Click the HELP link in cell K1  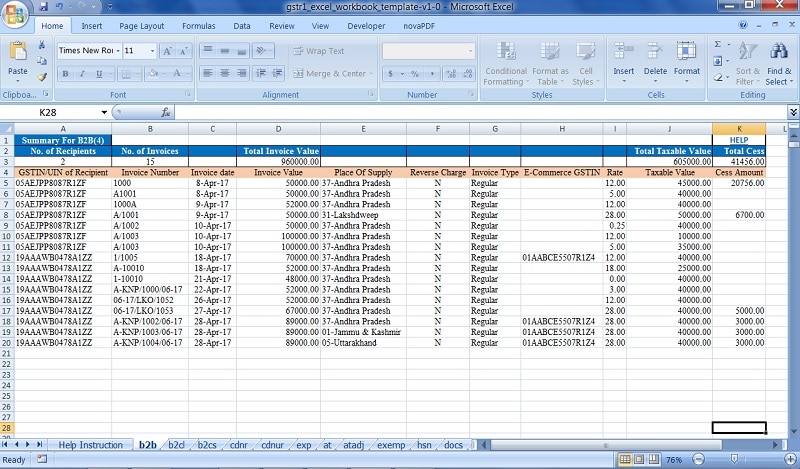[739, 140]
